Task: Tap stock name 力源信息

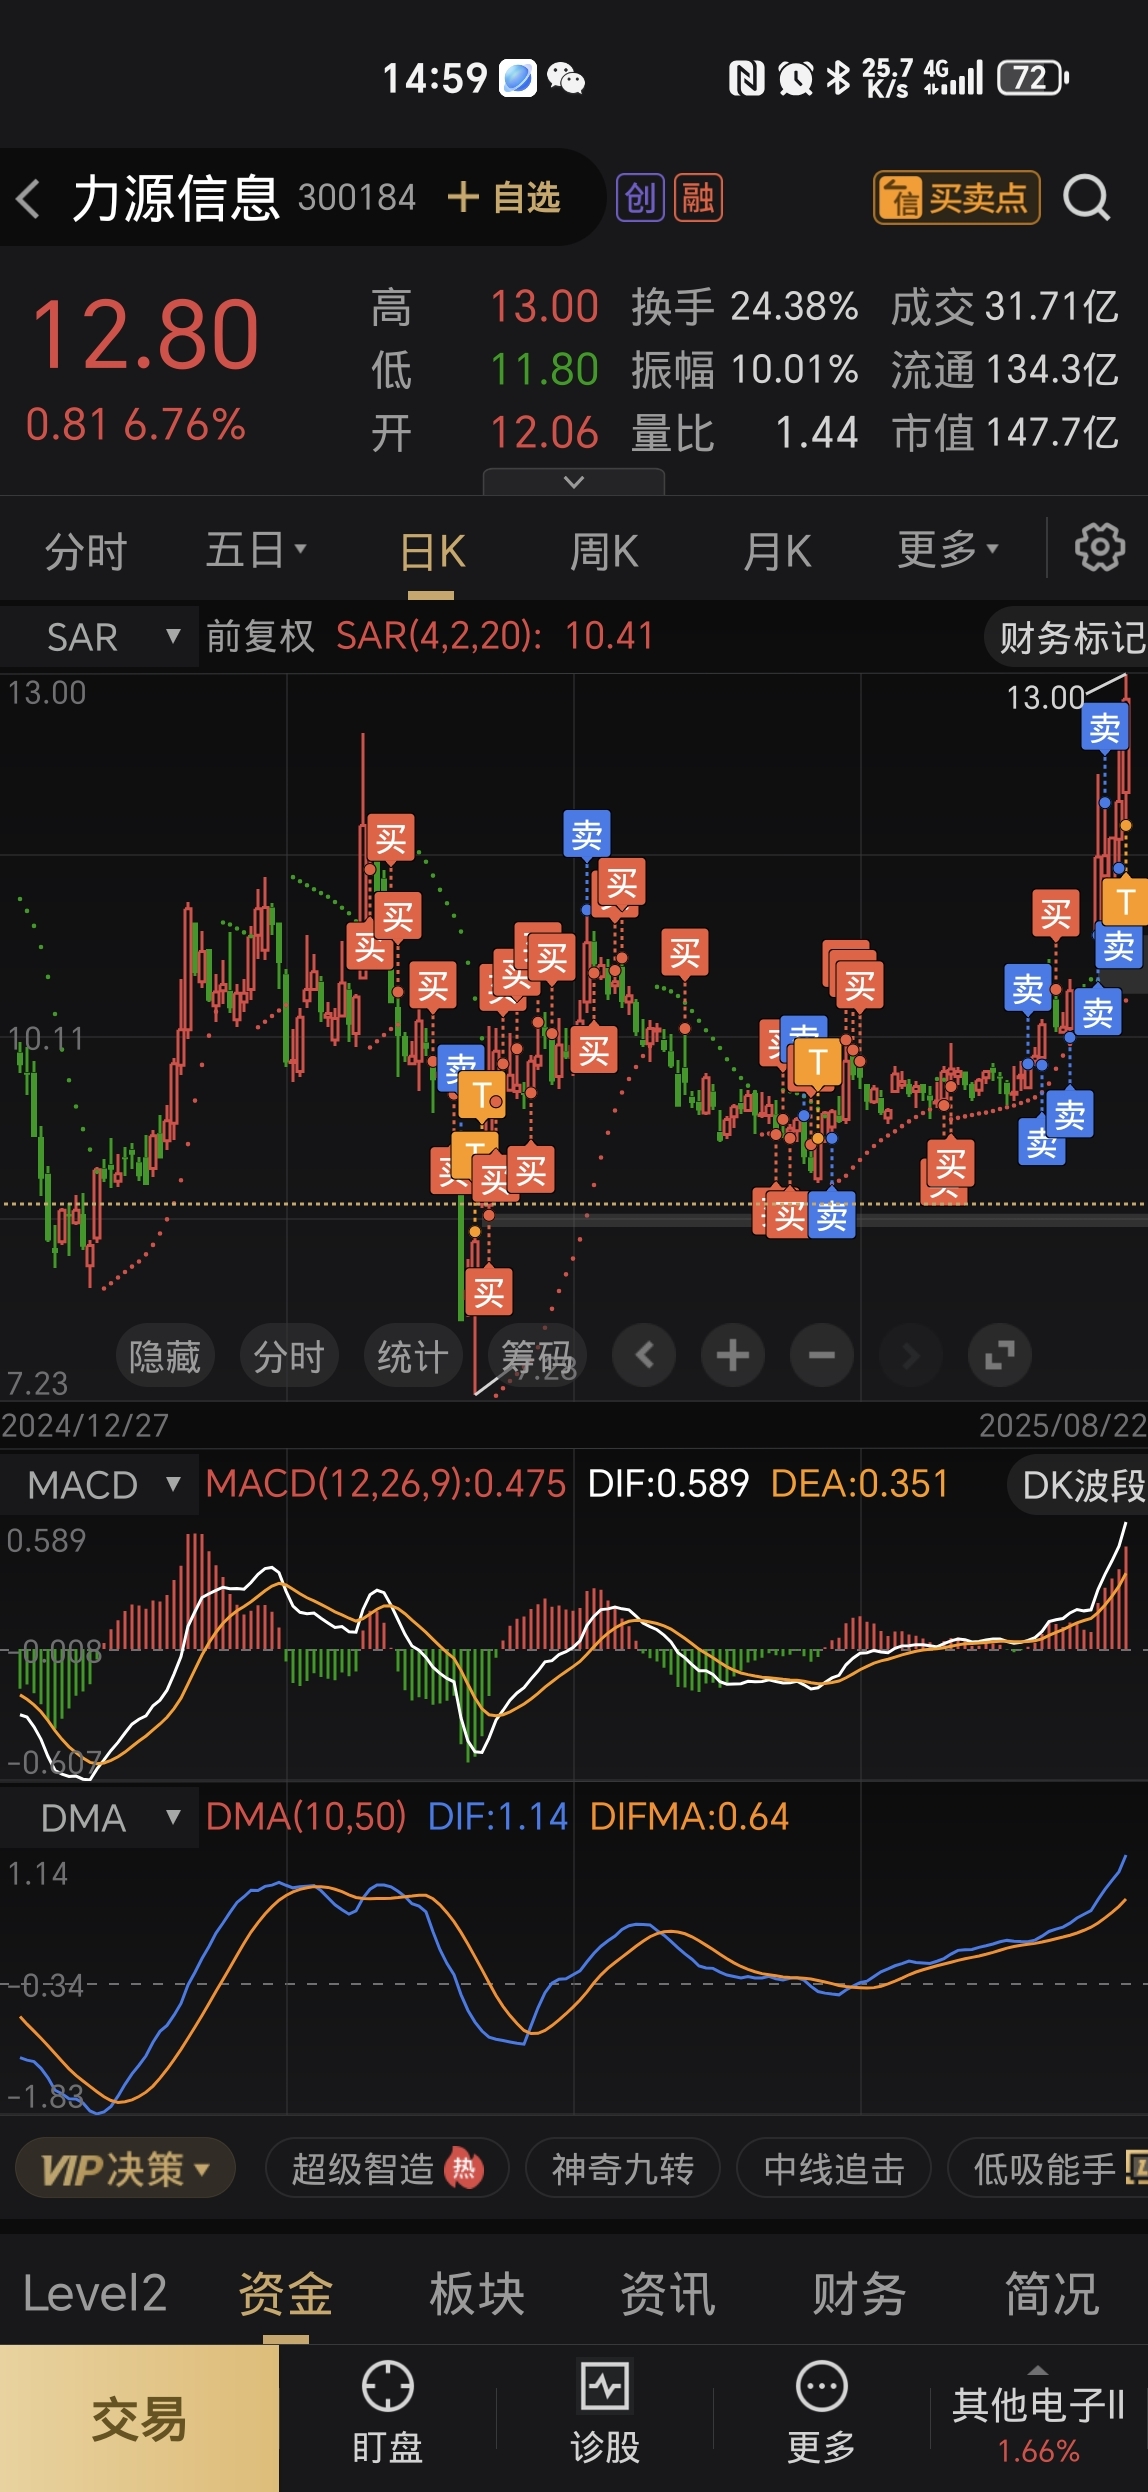Action: 176,198
